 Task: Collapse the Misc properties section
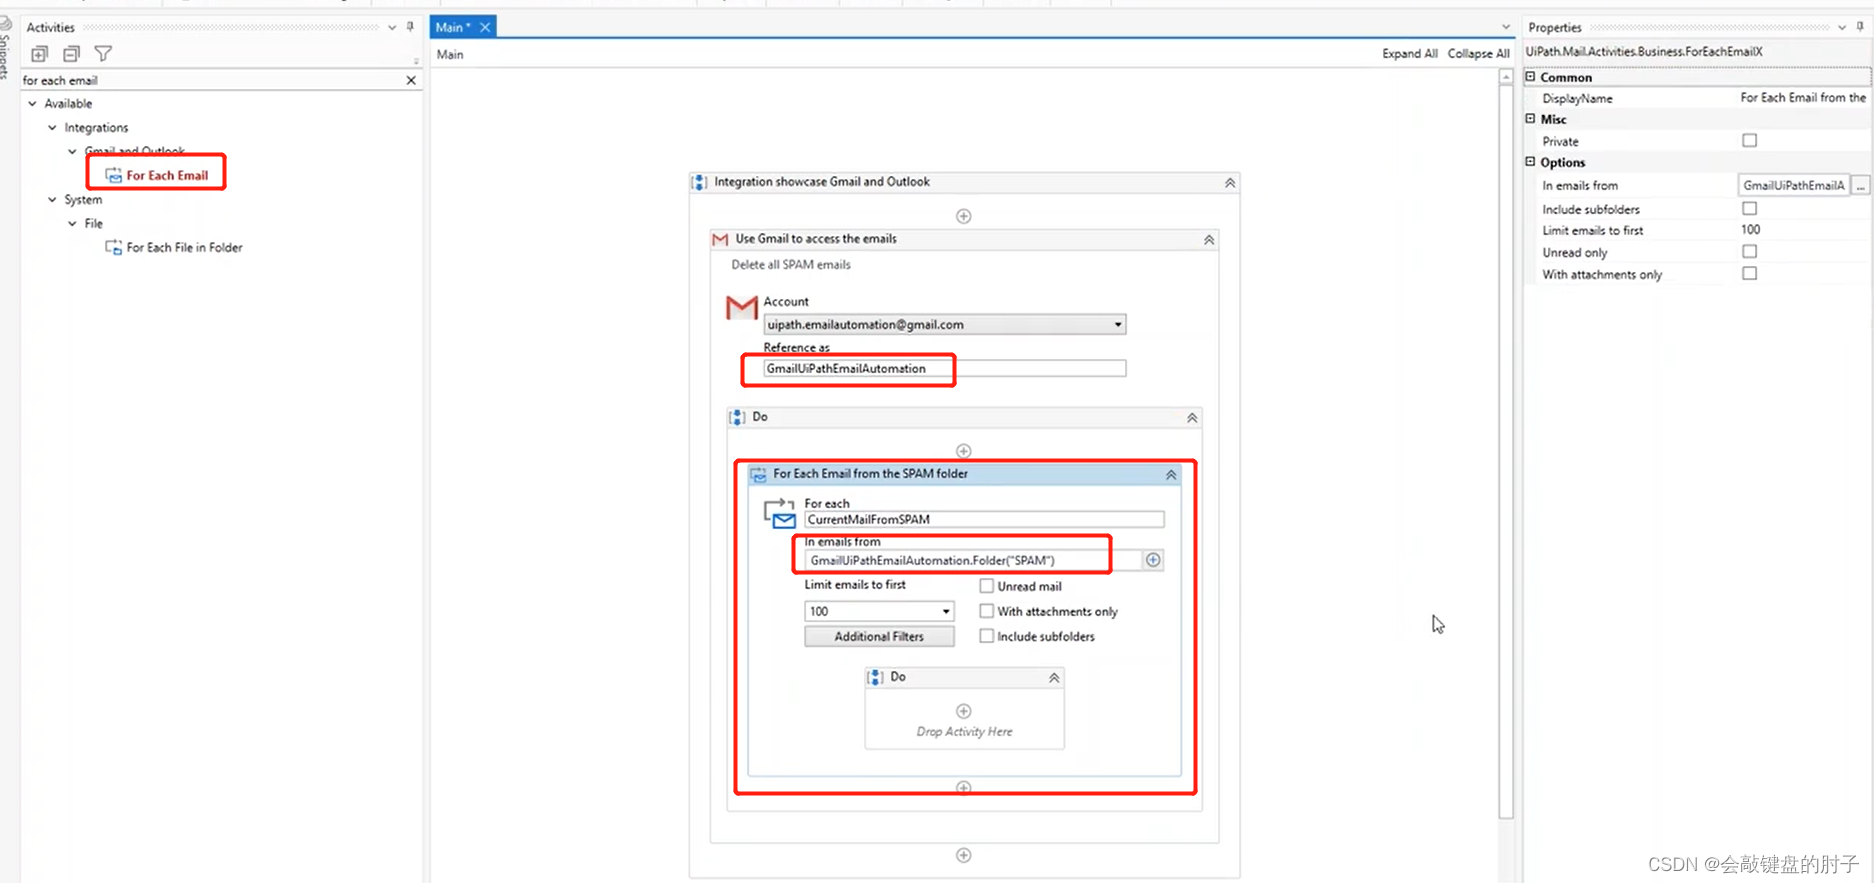[1530, 119]
